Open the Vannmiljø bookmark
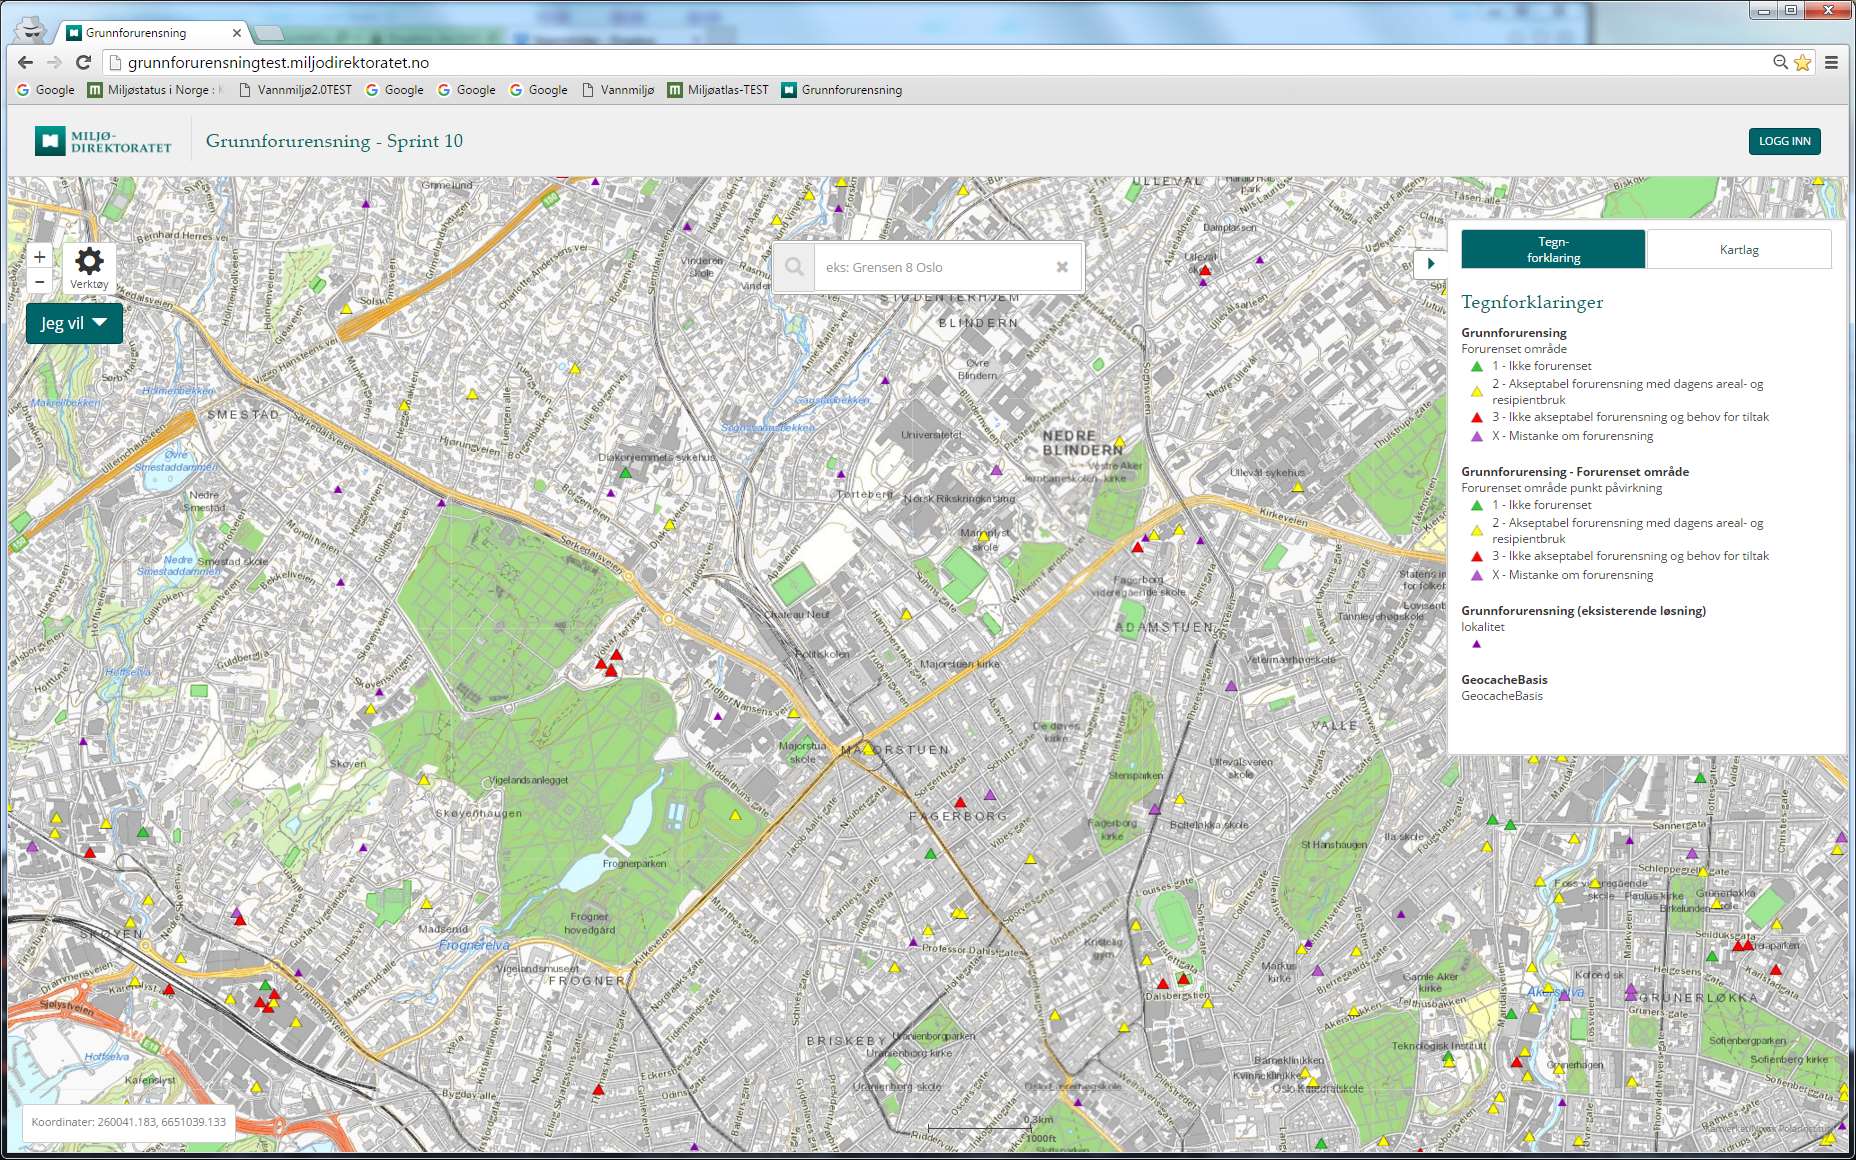Viewport: 1856px width, 1160px height. (618, 90)
